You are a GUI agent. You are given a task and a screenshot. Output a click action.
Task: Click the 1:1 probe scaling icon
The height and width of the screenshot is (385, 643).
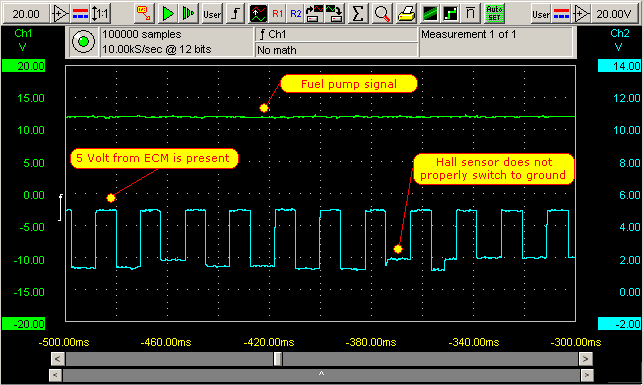click(100, 14)
